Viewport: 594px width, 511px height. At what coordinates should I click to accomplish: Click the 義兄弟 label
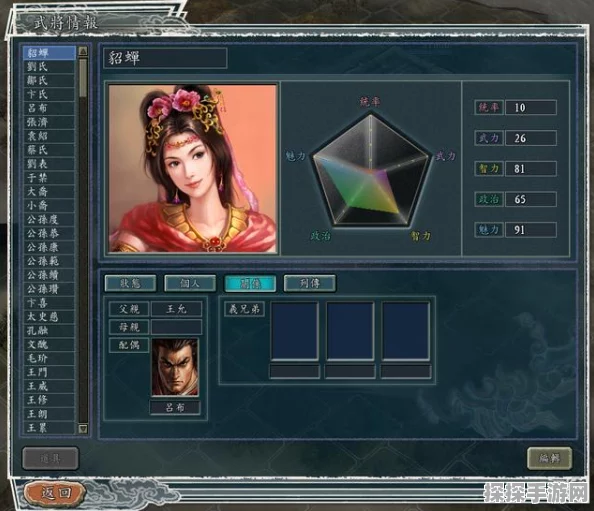(244, 309)
